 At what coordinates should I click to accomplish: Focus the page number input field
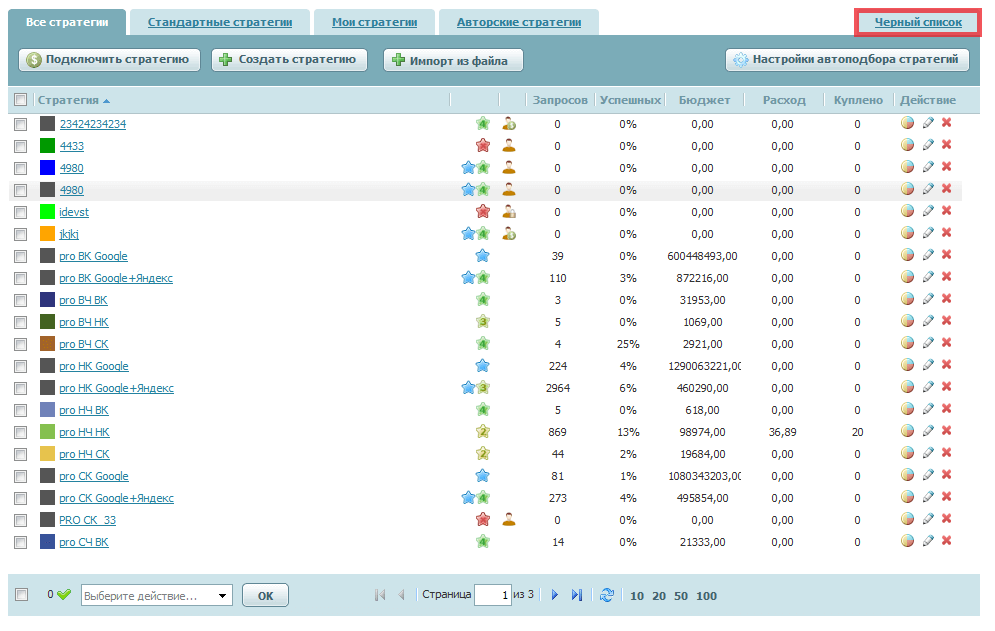[x=493, y=595]
